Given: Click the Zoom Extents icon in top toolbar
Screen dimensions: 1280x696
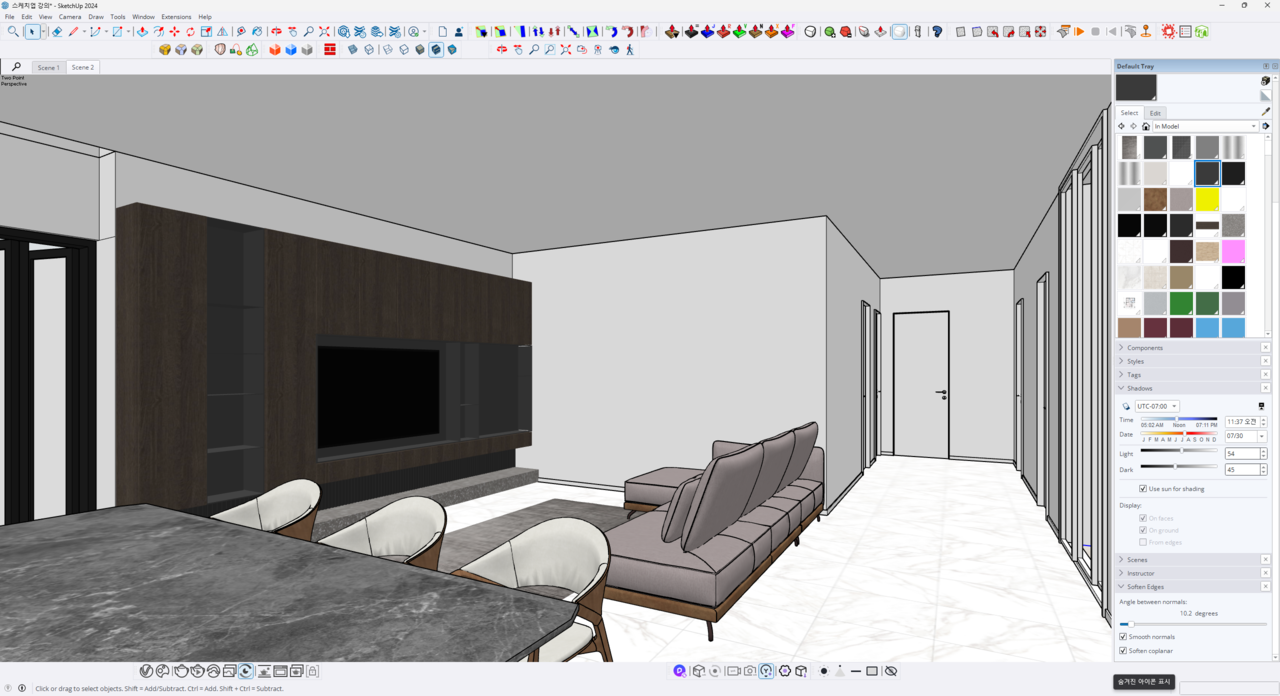Looking at the screenshot, I should click(324, 32).
